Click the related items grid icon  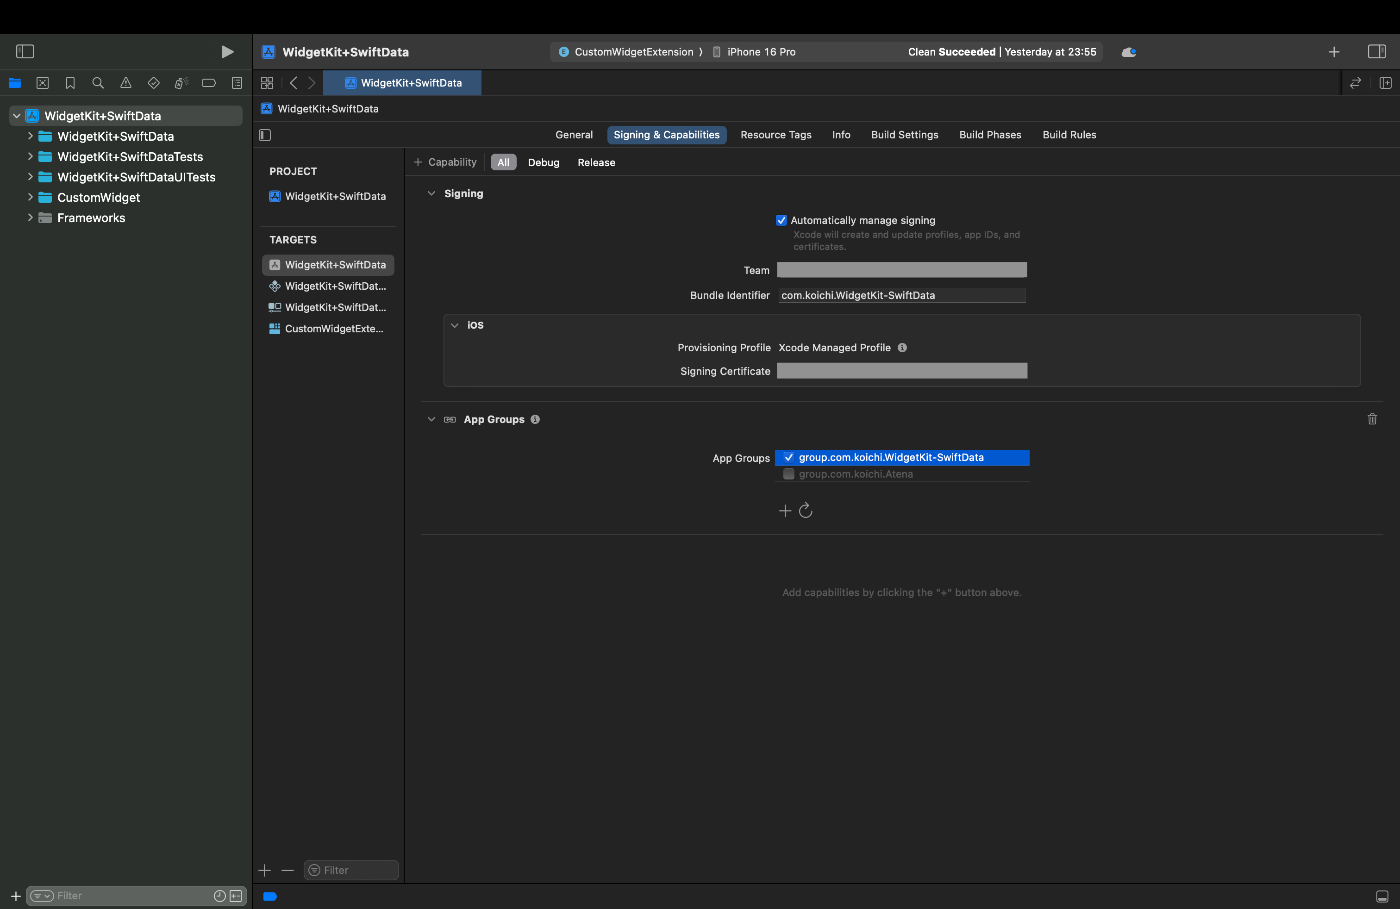pyautogui.click(x=267, y=83)
